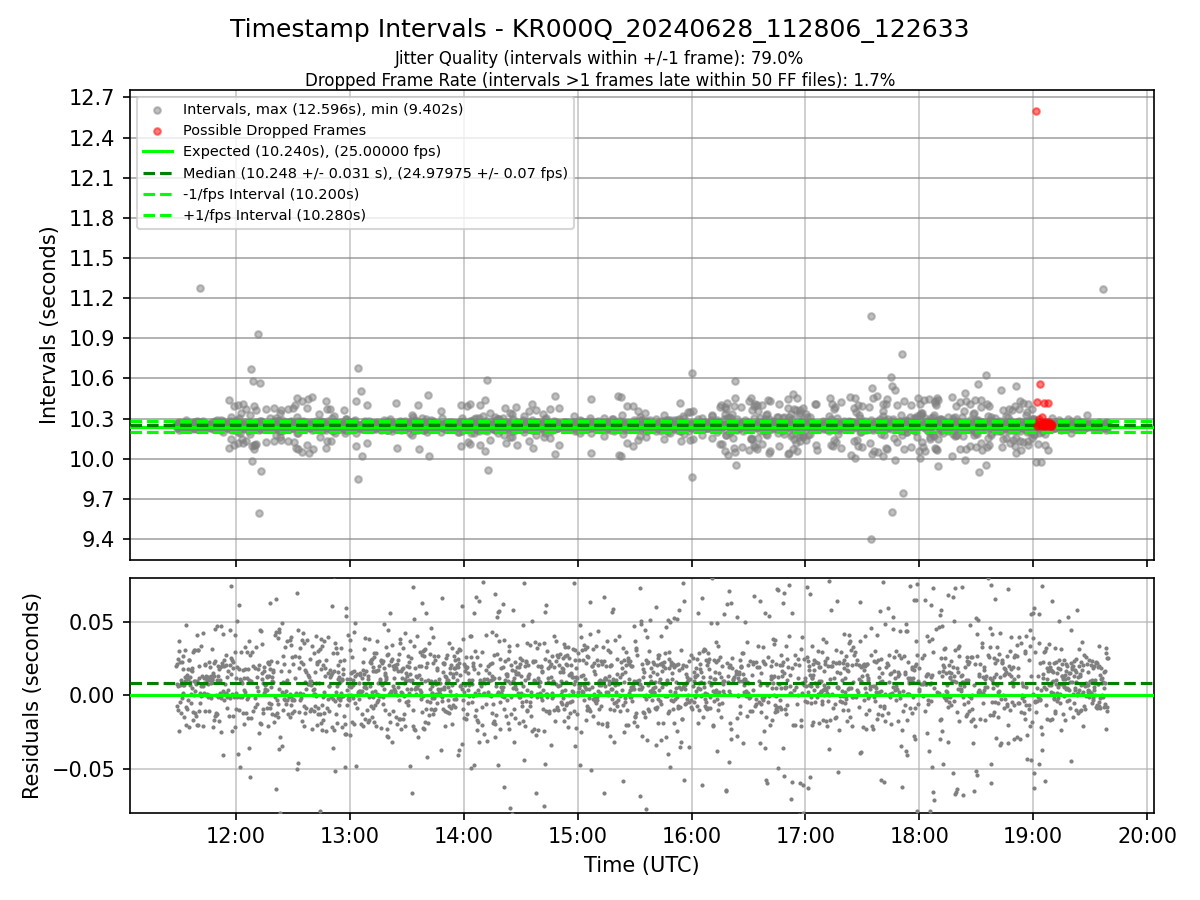Click the x-axis tick label 19:00
Screen dimensions: 1200x900
tap(1033, 835)
